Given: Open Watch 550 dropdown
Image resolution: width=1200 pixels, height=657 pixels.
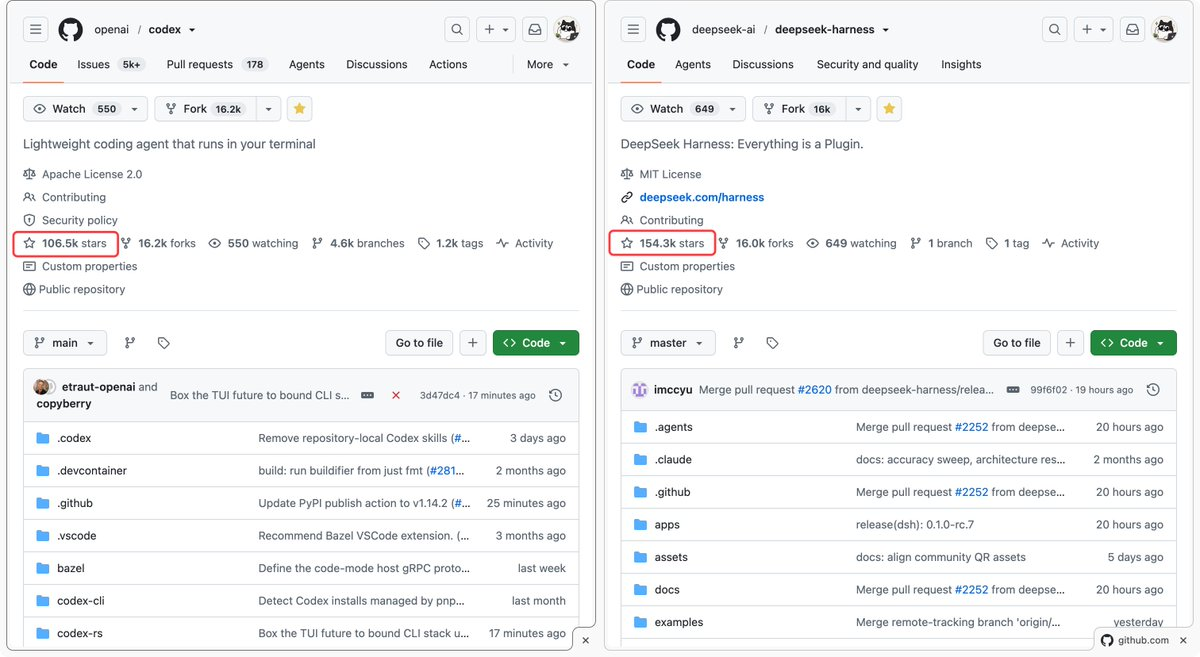Looking at the screenshot, I should click(85, 109).
